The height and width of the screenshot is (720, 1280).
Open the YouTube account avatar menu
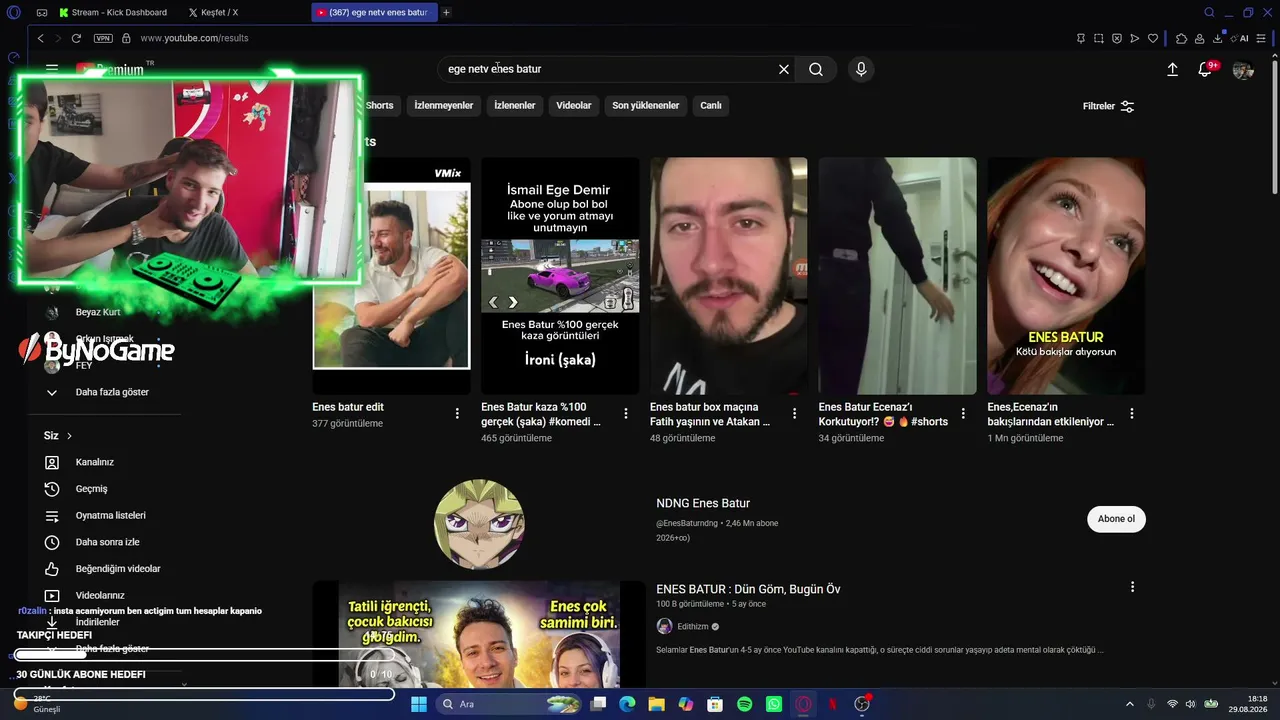click(1243, 70)
